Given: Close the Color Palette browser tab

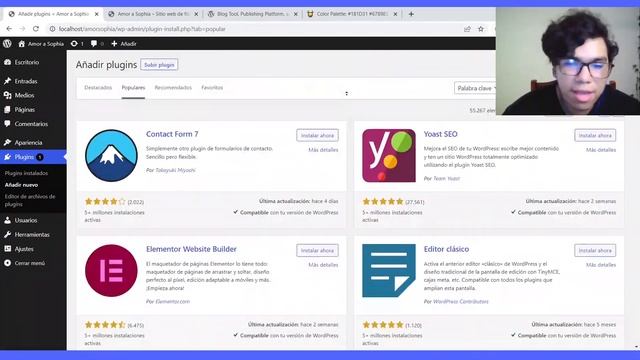Looking at the screenshot, I should point(395,14).
